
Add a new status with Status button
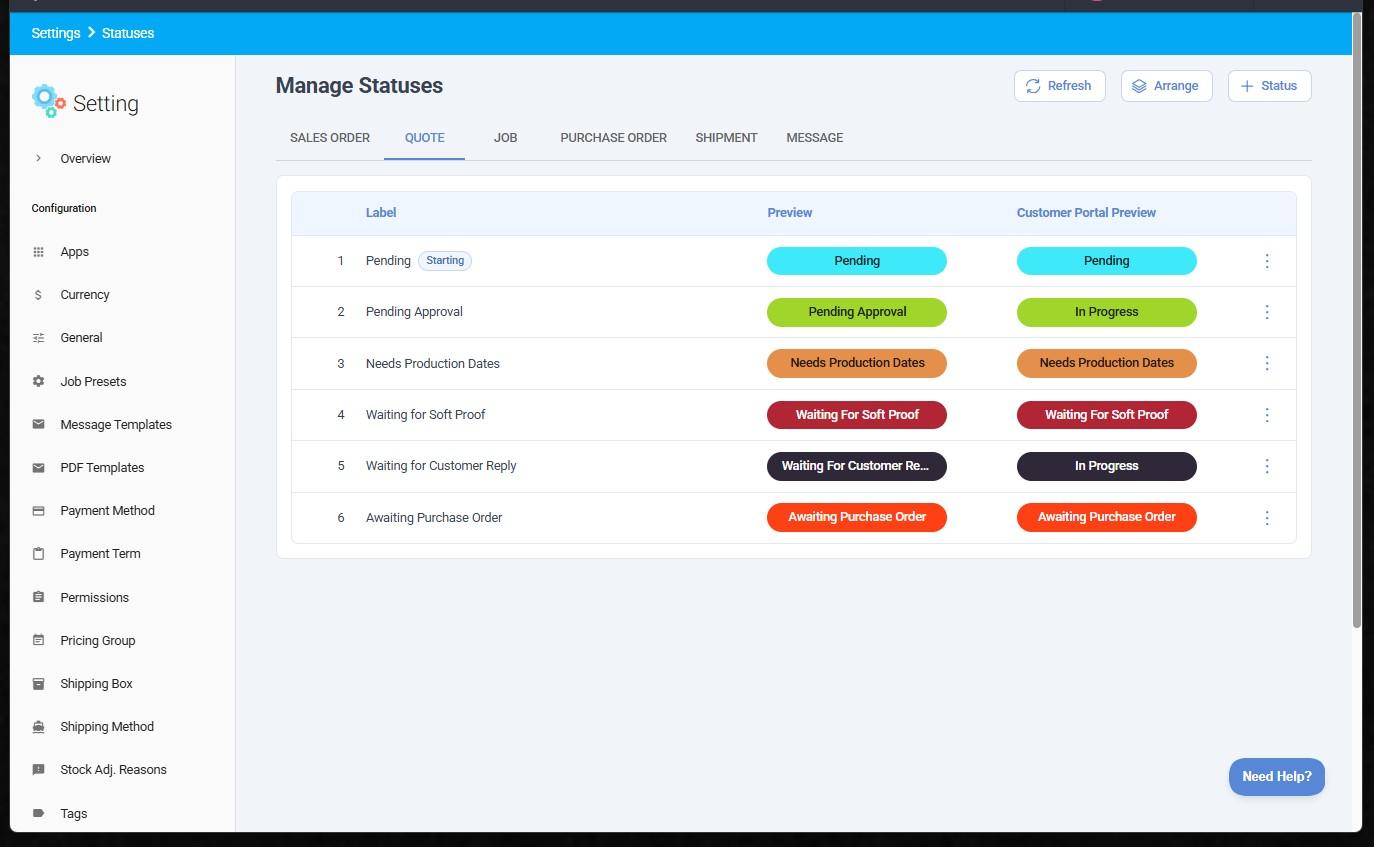(1269, 86)
